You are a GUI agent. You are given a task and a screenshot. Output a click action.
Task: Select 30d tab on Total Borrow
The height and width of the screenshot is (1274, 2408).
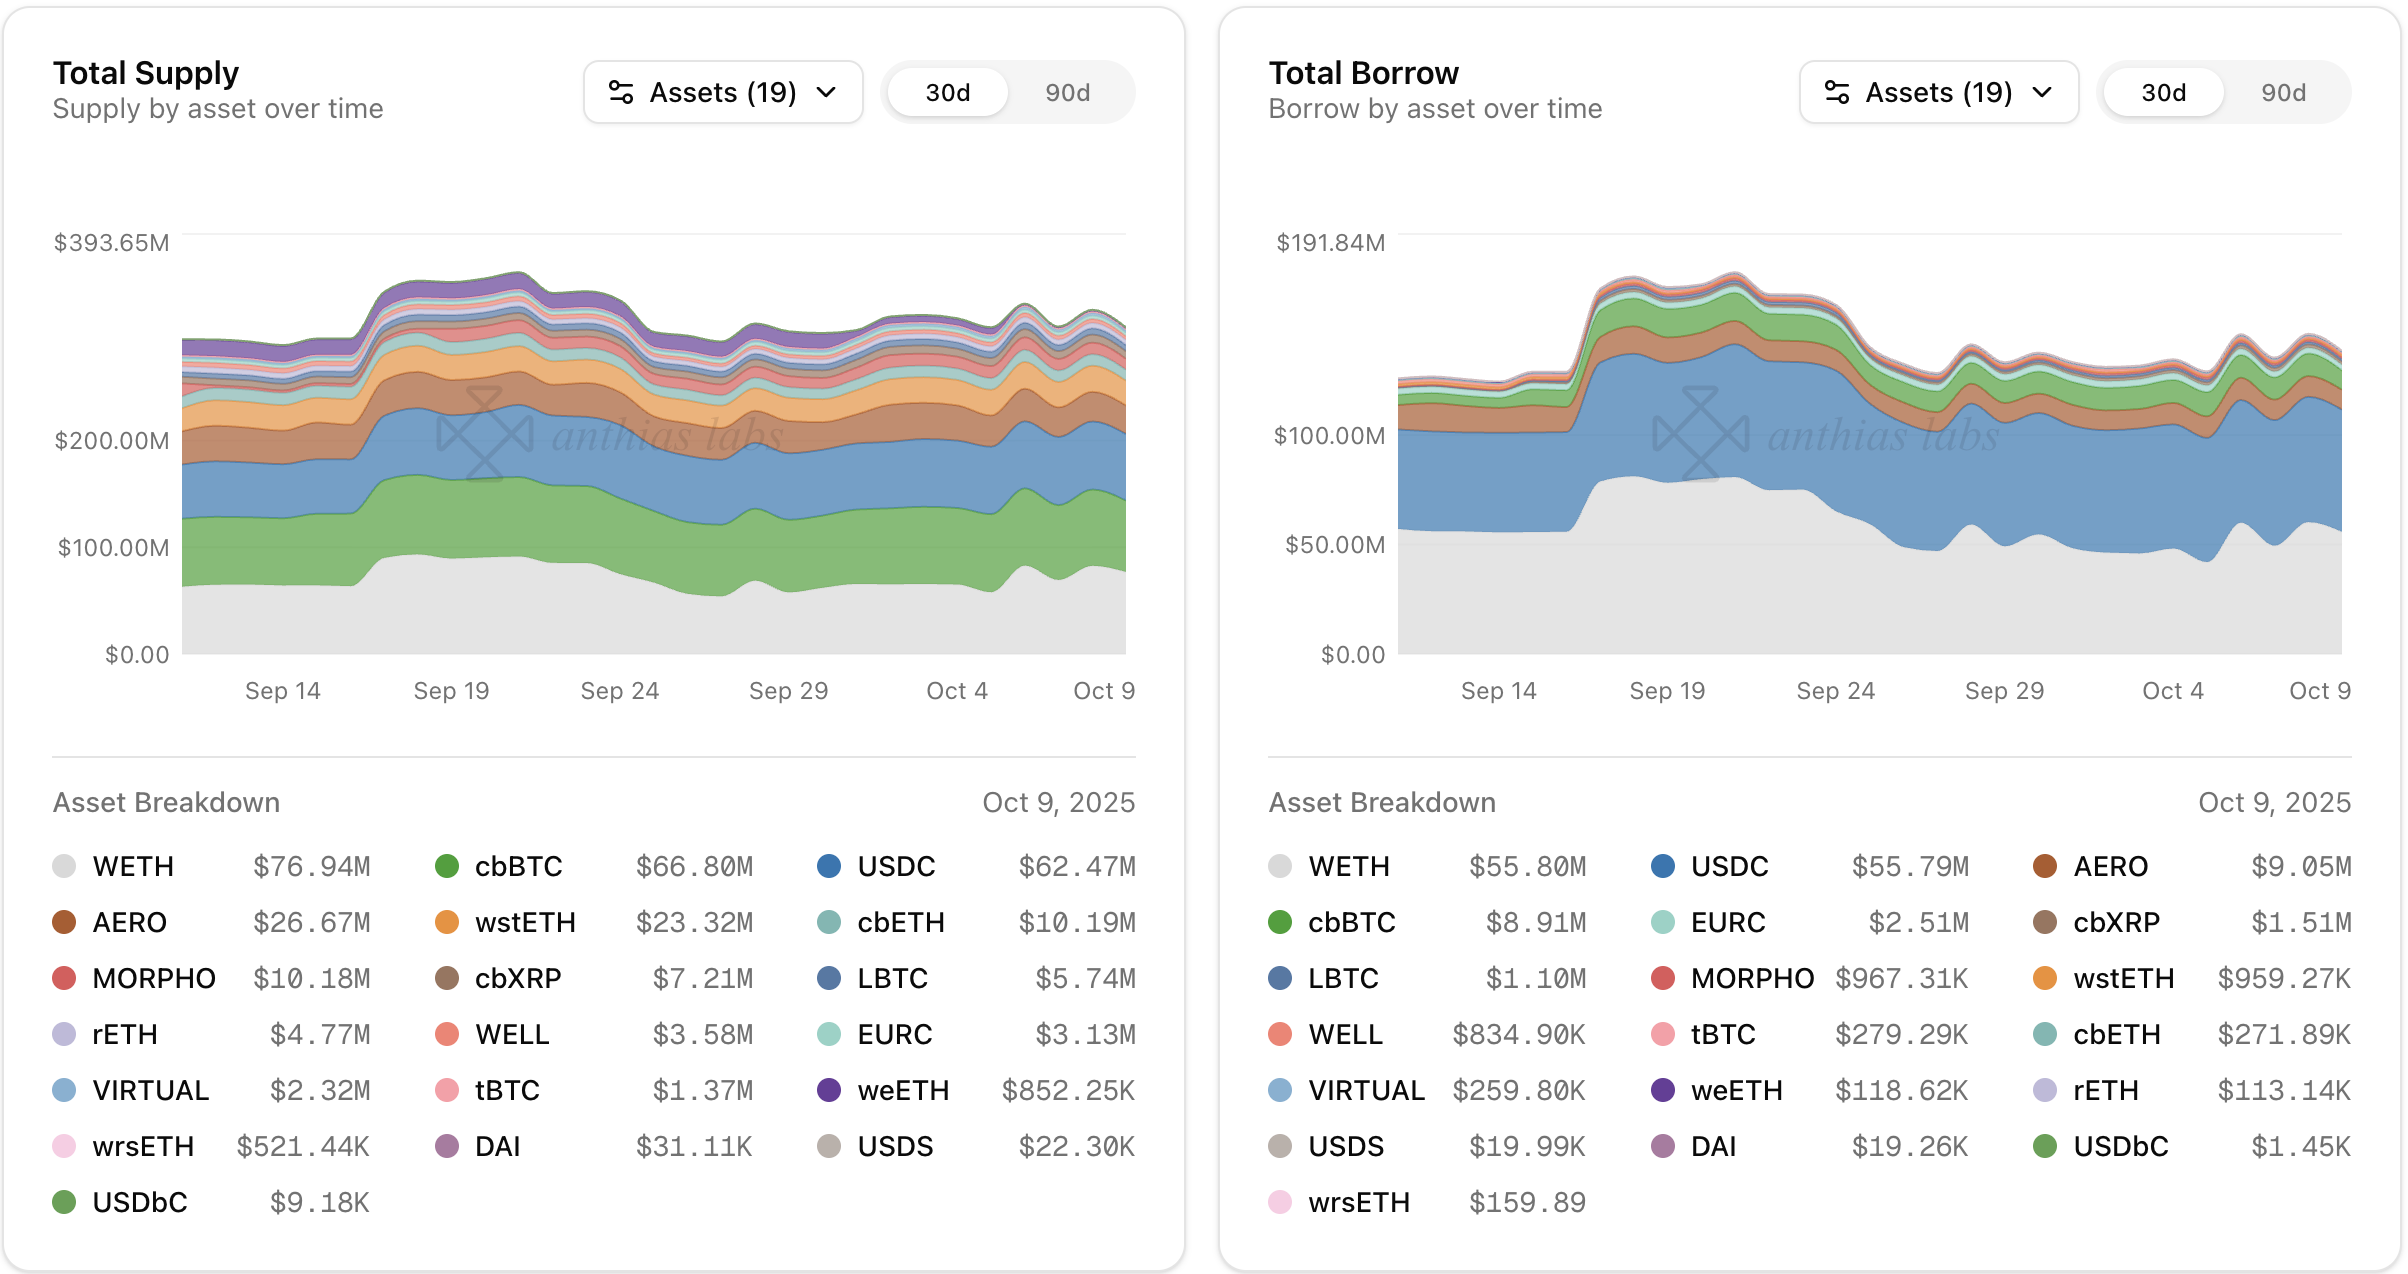click(2163, 93)
